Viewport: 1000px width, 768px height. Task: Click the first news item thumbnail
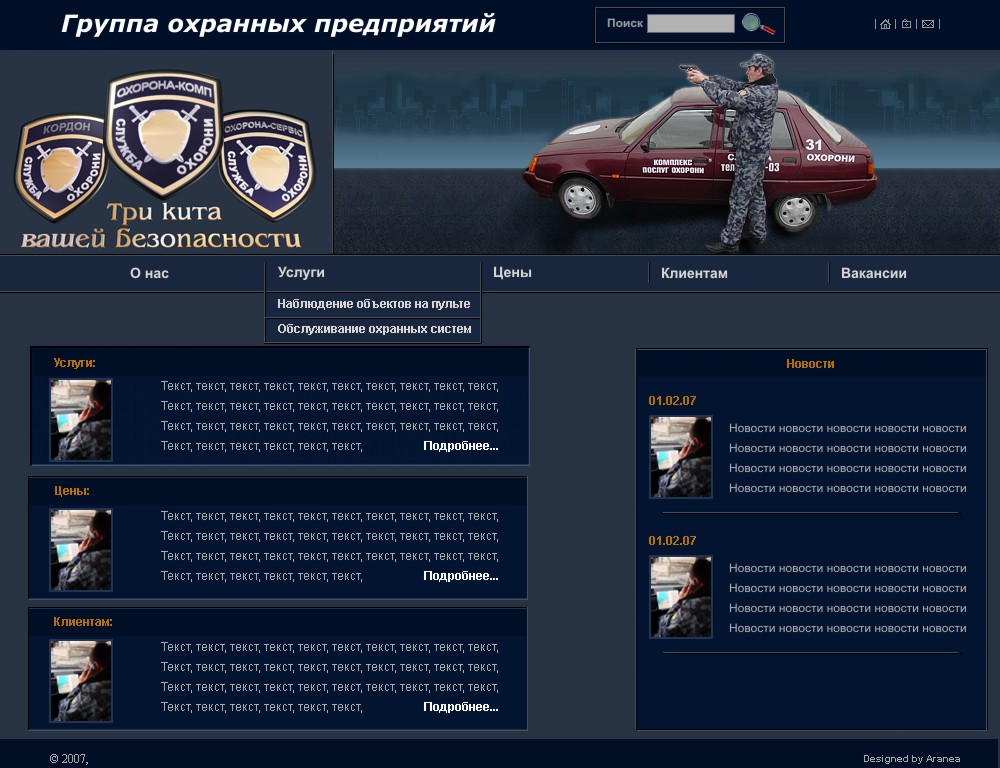click(680, 457)
